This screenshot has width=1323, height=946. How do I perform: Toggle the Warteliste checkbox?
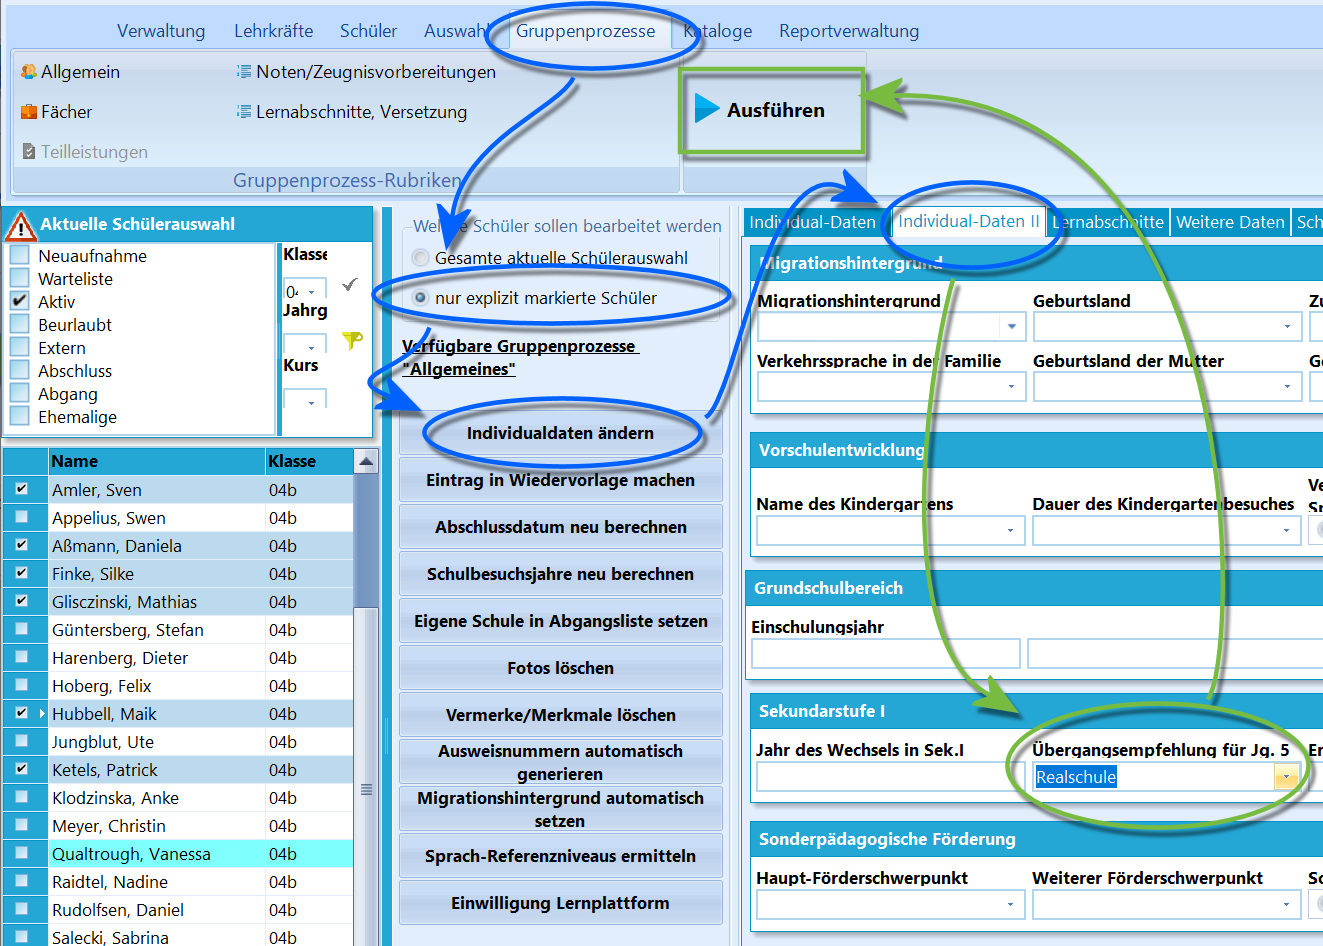pos(19,278)
